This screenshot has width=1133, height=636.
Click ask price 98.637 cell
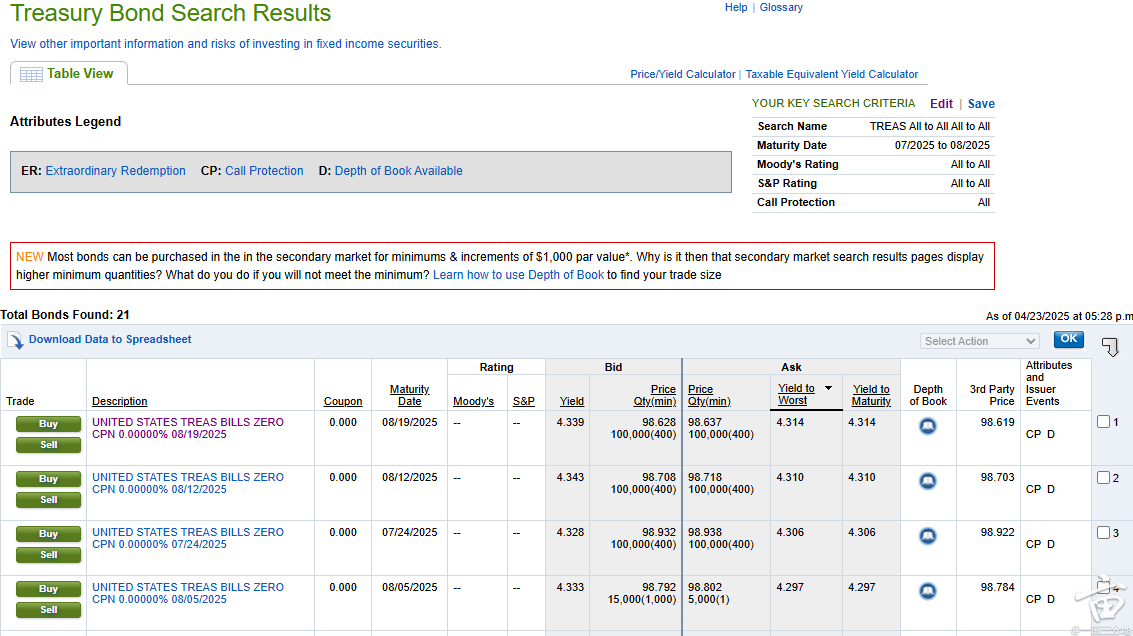coord(705,422)
